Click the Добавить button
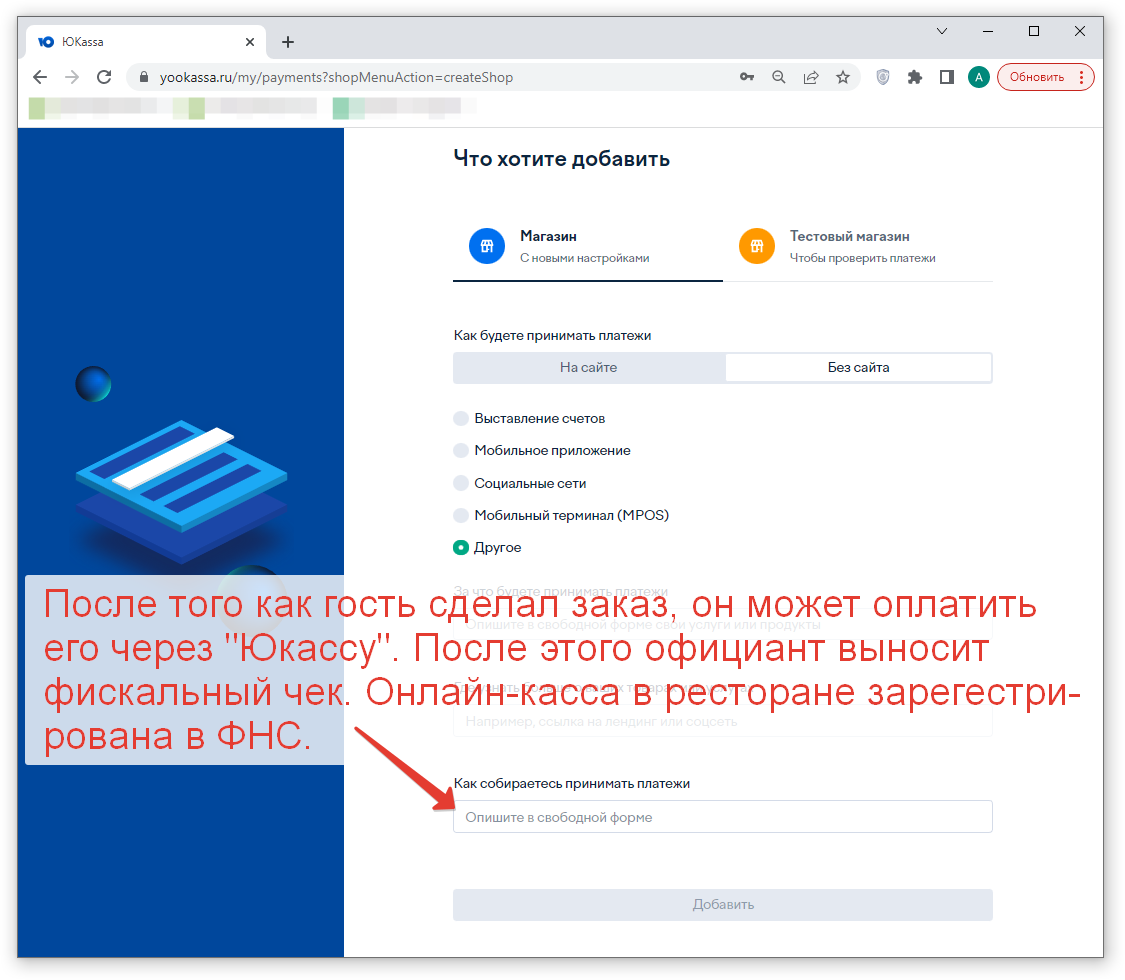 pyautogui.click(x=722, y=905)
